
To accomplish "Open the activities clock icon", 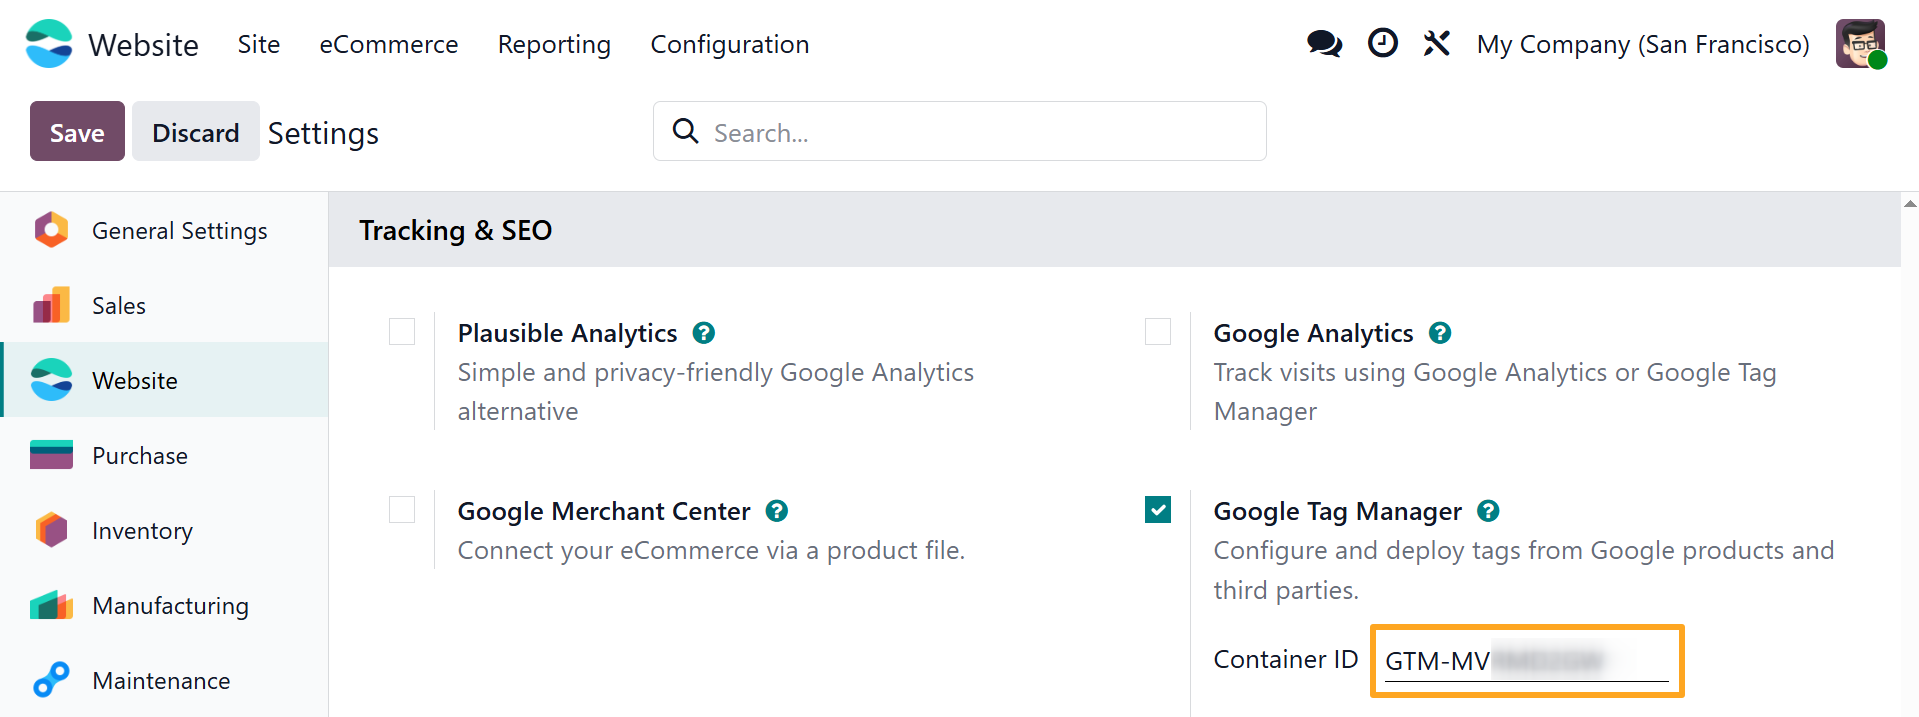I will click(x=1382, y=43).
